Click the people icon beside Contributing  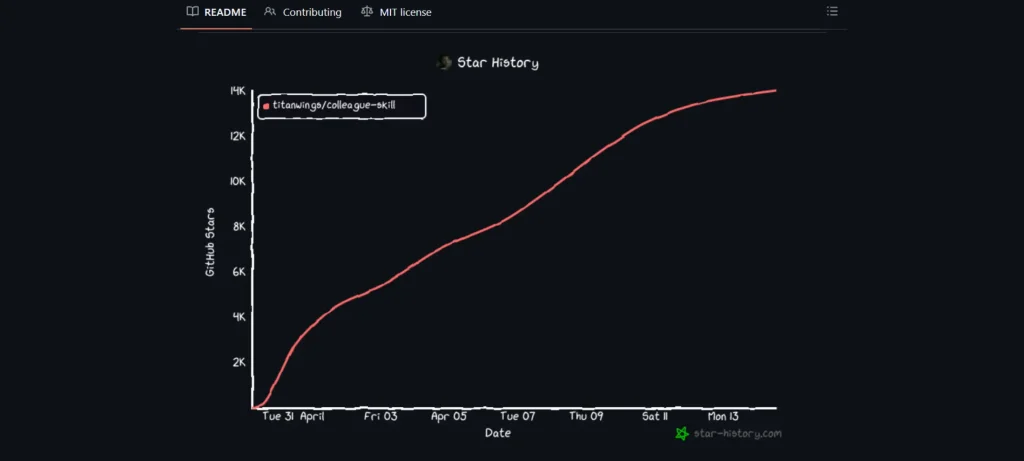(x=270, y=12)
